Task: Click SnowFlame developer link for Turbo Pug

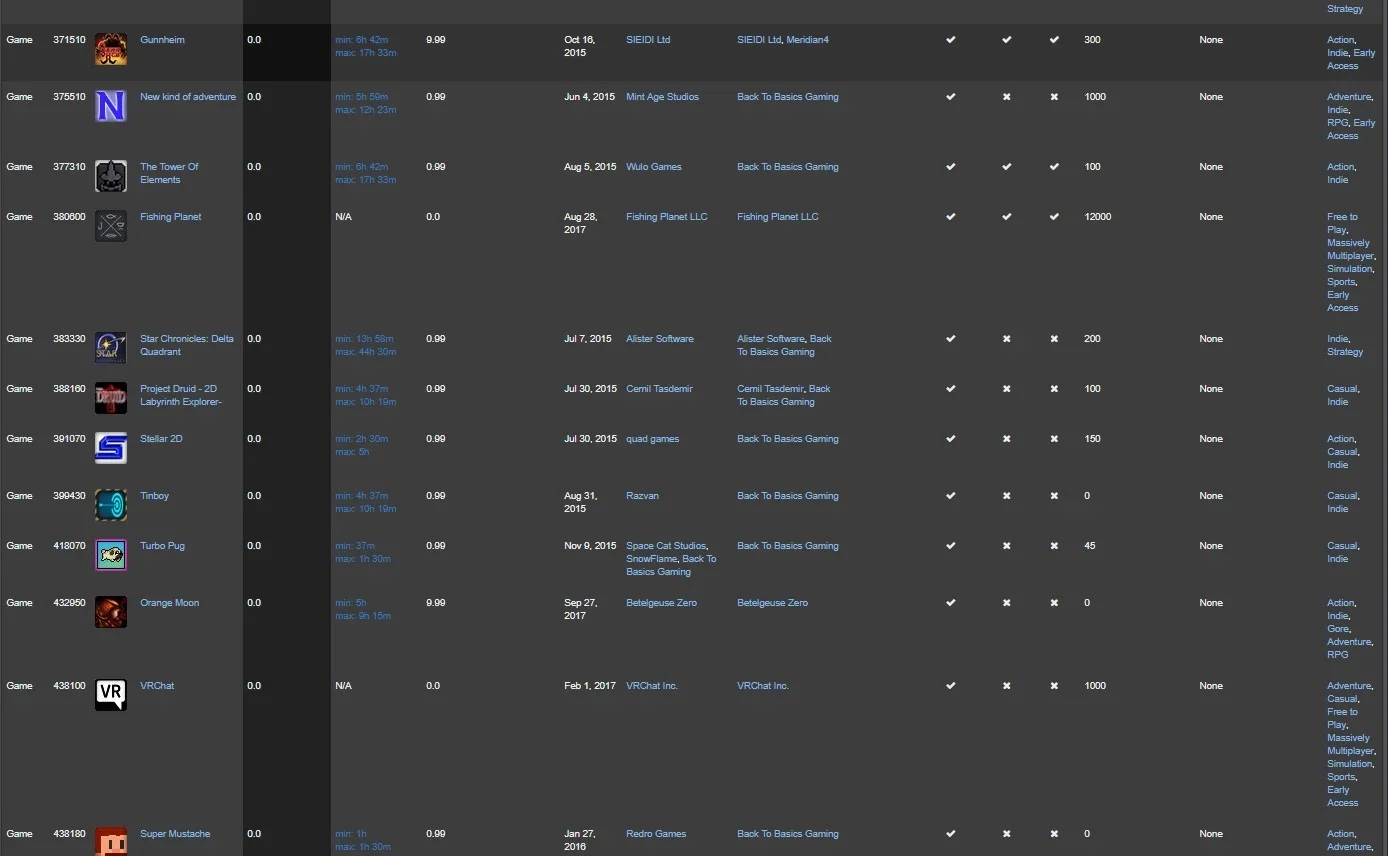Action: point(651,559)
